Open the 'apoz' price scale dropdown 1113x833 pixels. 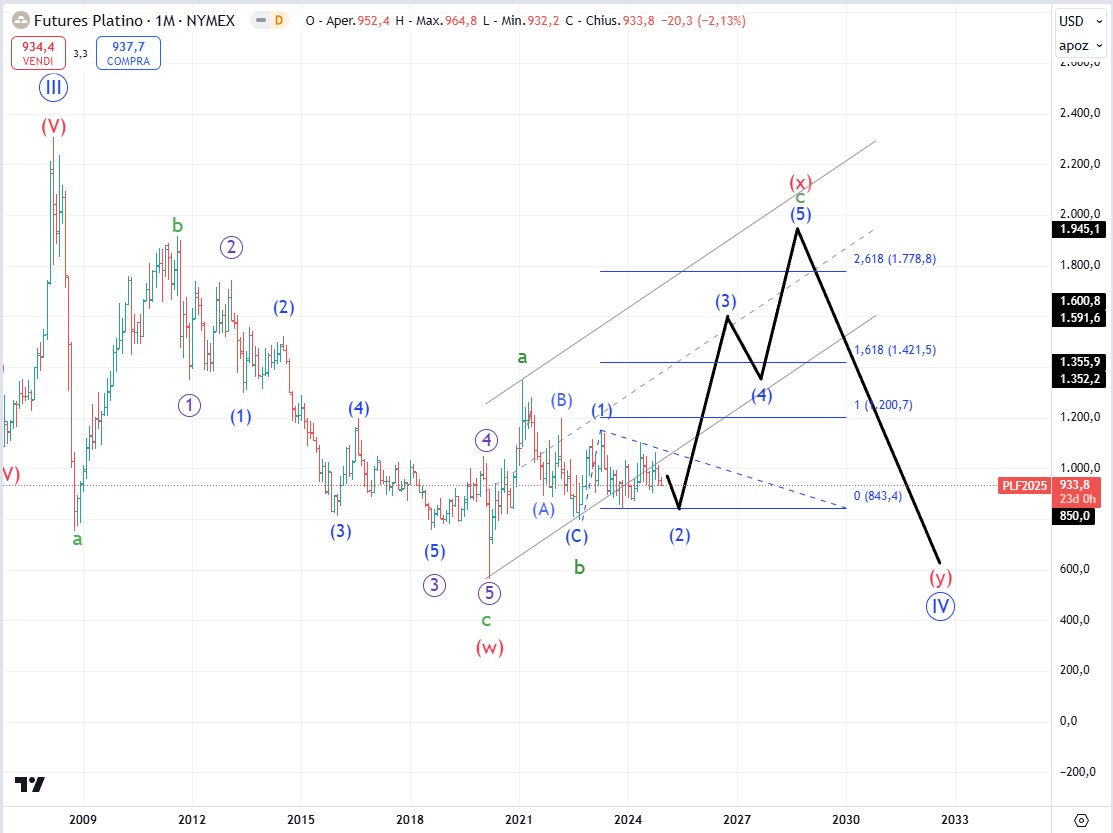click(x=1080, y=45)
